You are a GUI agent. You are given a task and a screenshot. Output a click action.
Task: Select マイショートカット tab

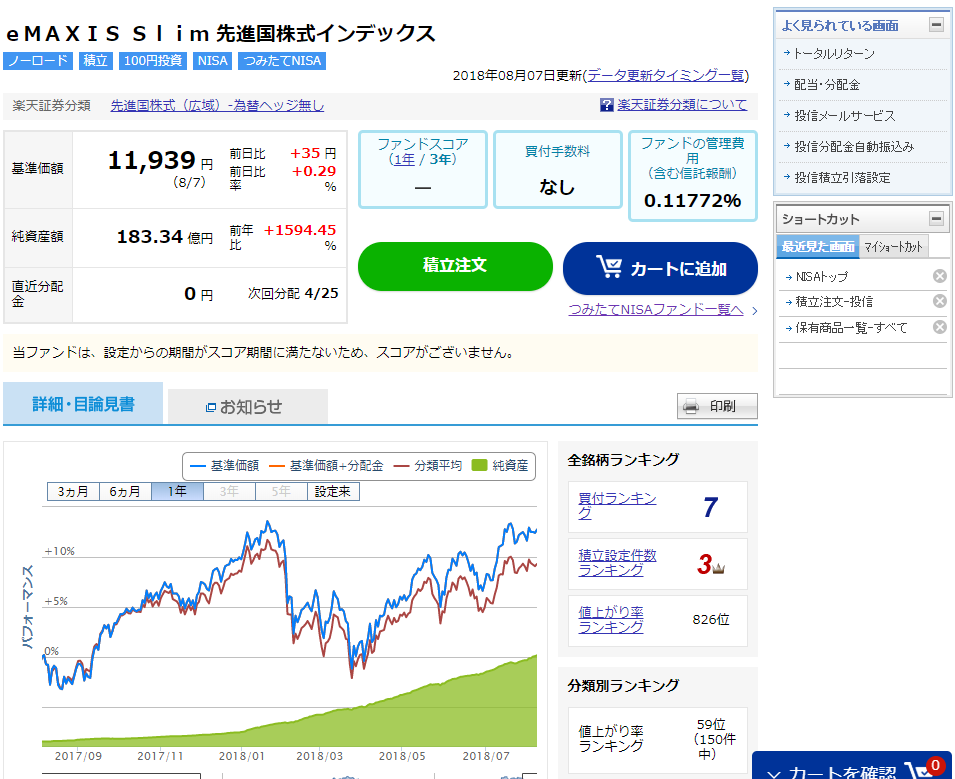point(893,247)
